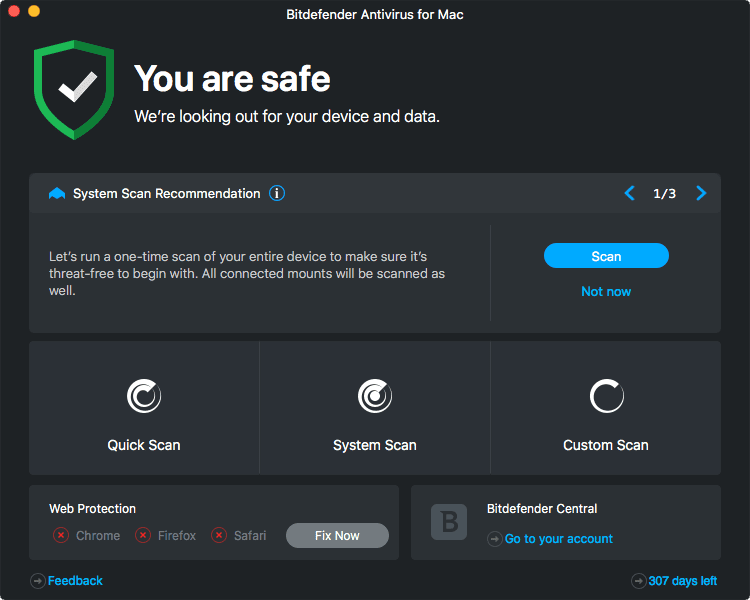The image size is (750, 600).
Task: Click the Chrome red X status icon
Action: tap(61, 535)
